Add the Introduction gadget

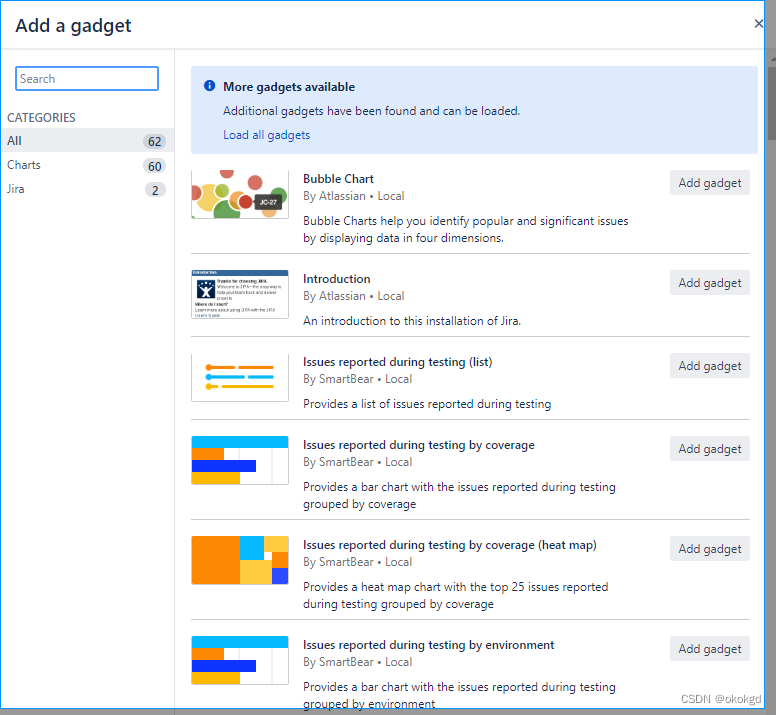pos(710,283)
